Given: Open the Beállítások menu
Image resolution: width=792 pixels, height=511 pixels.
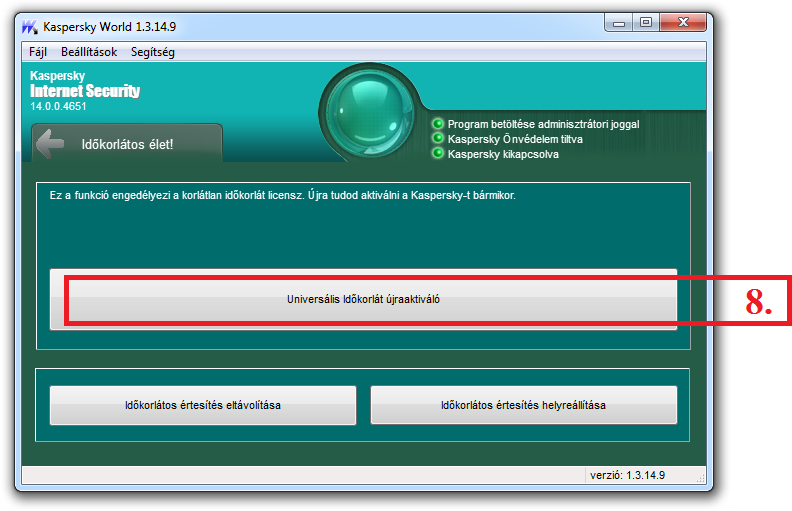Looking at the screenshot, I should click(89, 52).
